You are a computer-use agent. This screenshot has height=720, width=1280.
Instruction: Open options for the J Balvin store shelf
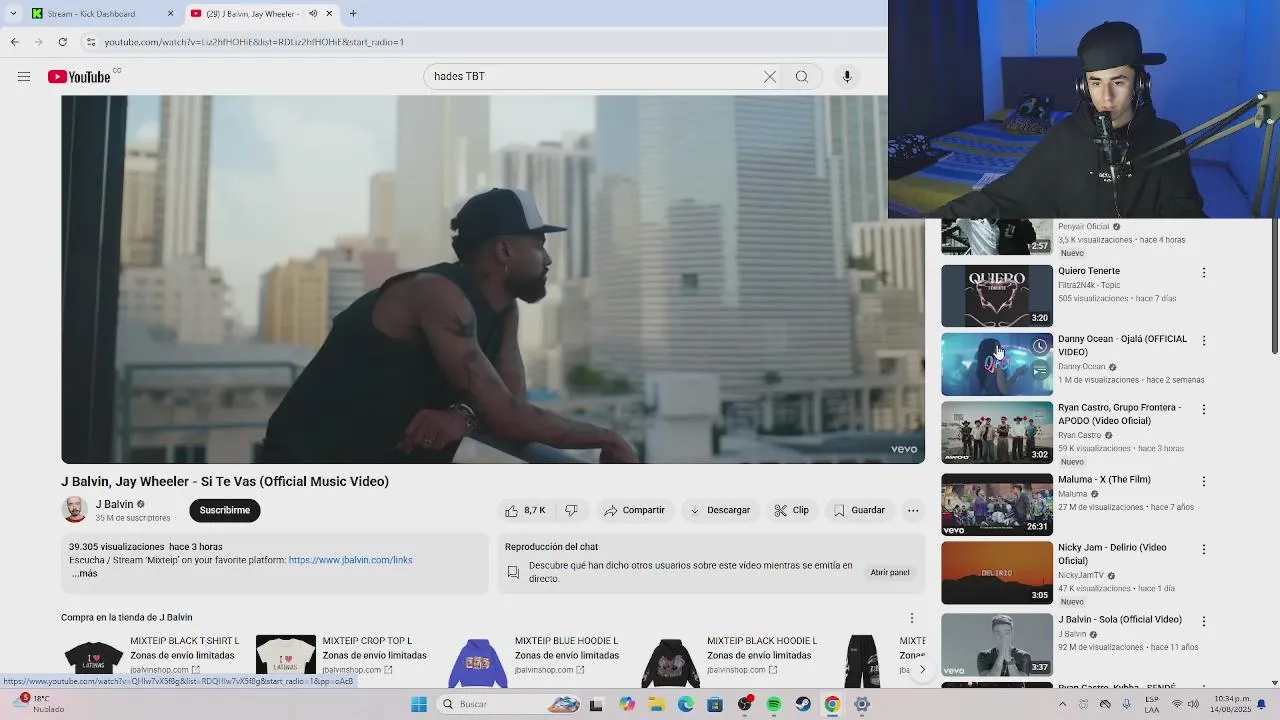pyautogui.click(x=911, y=618)
